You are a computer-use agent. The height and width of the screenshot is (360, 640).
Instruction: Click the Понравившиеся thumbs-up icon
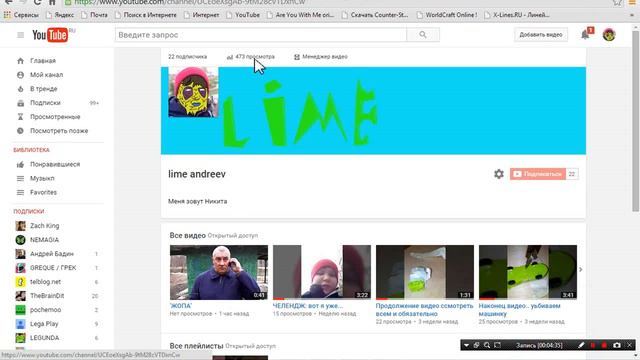[20, 164]
